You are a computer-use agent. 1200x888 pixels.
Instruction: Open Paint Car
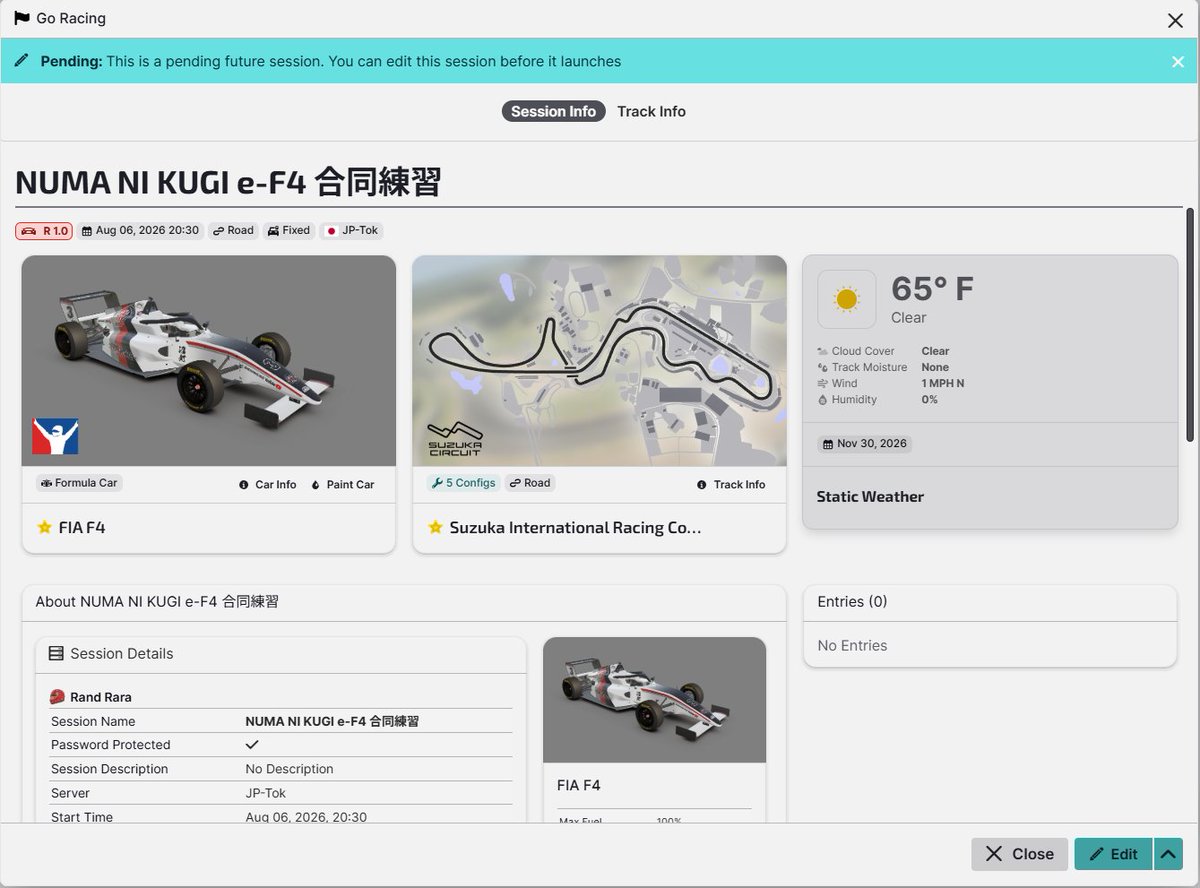click(x=343, y=484)
